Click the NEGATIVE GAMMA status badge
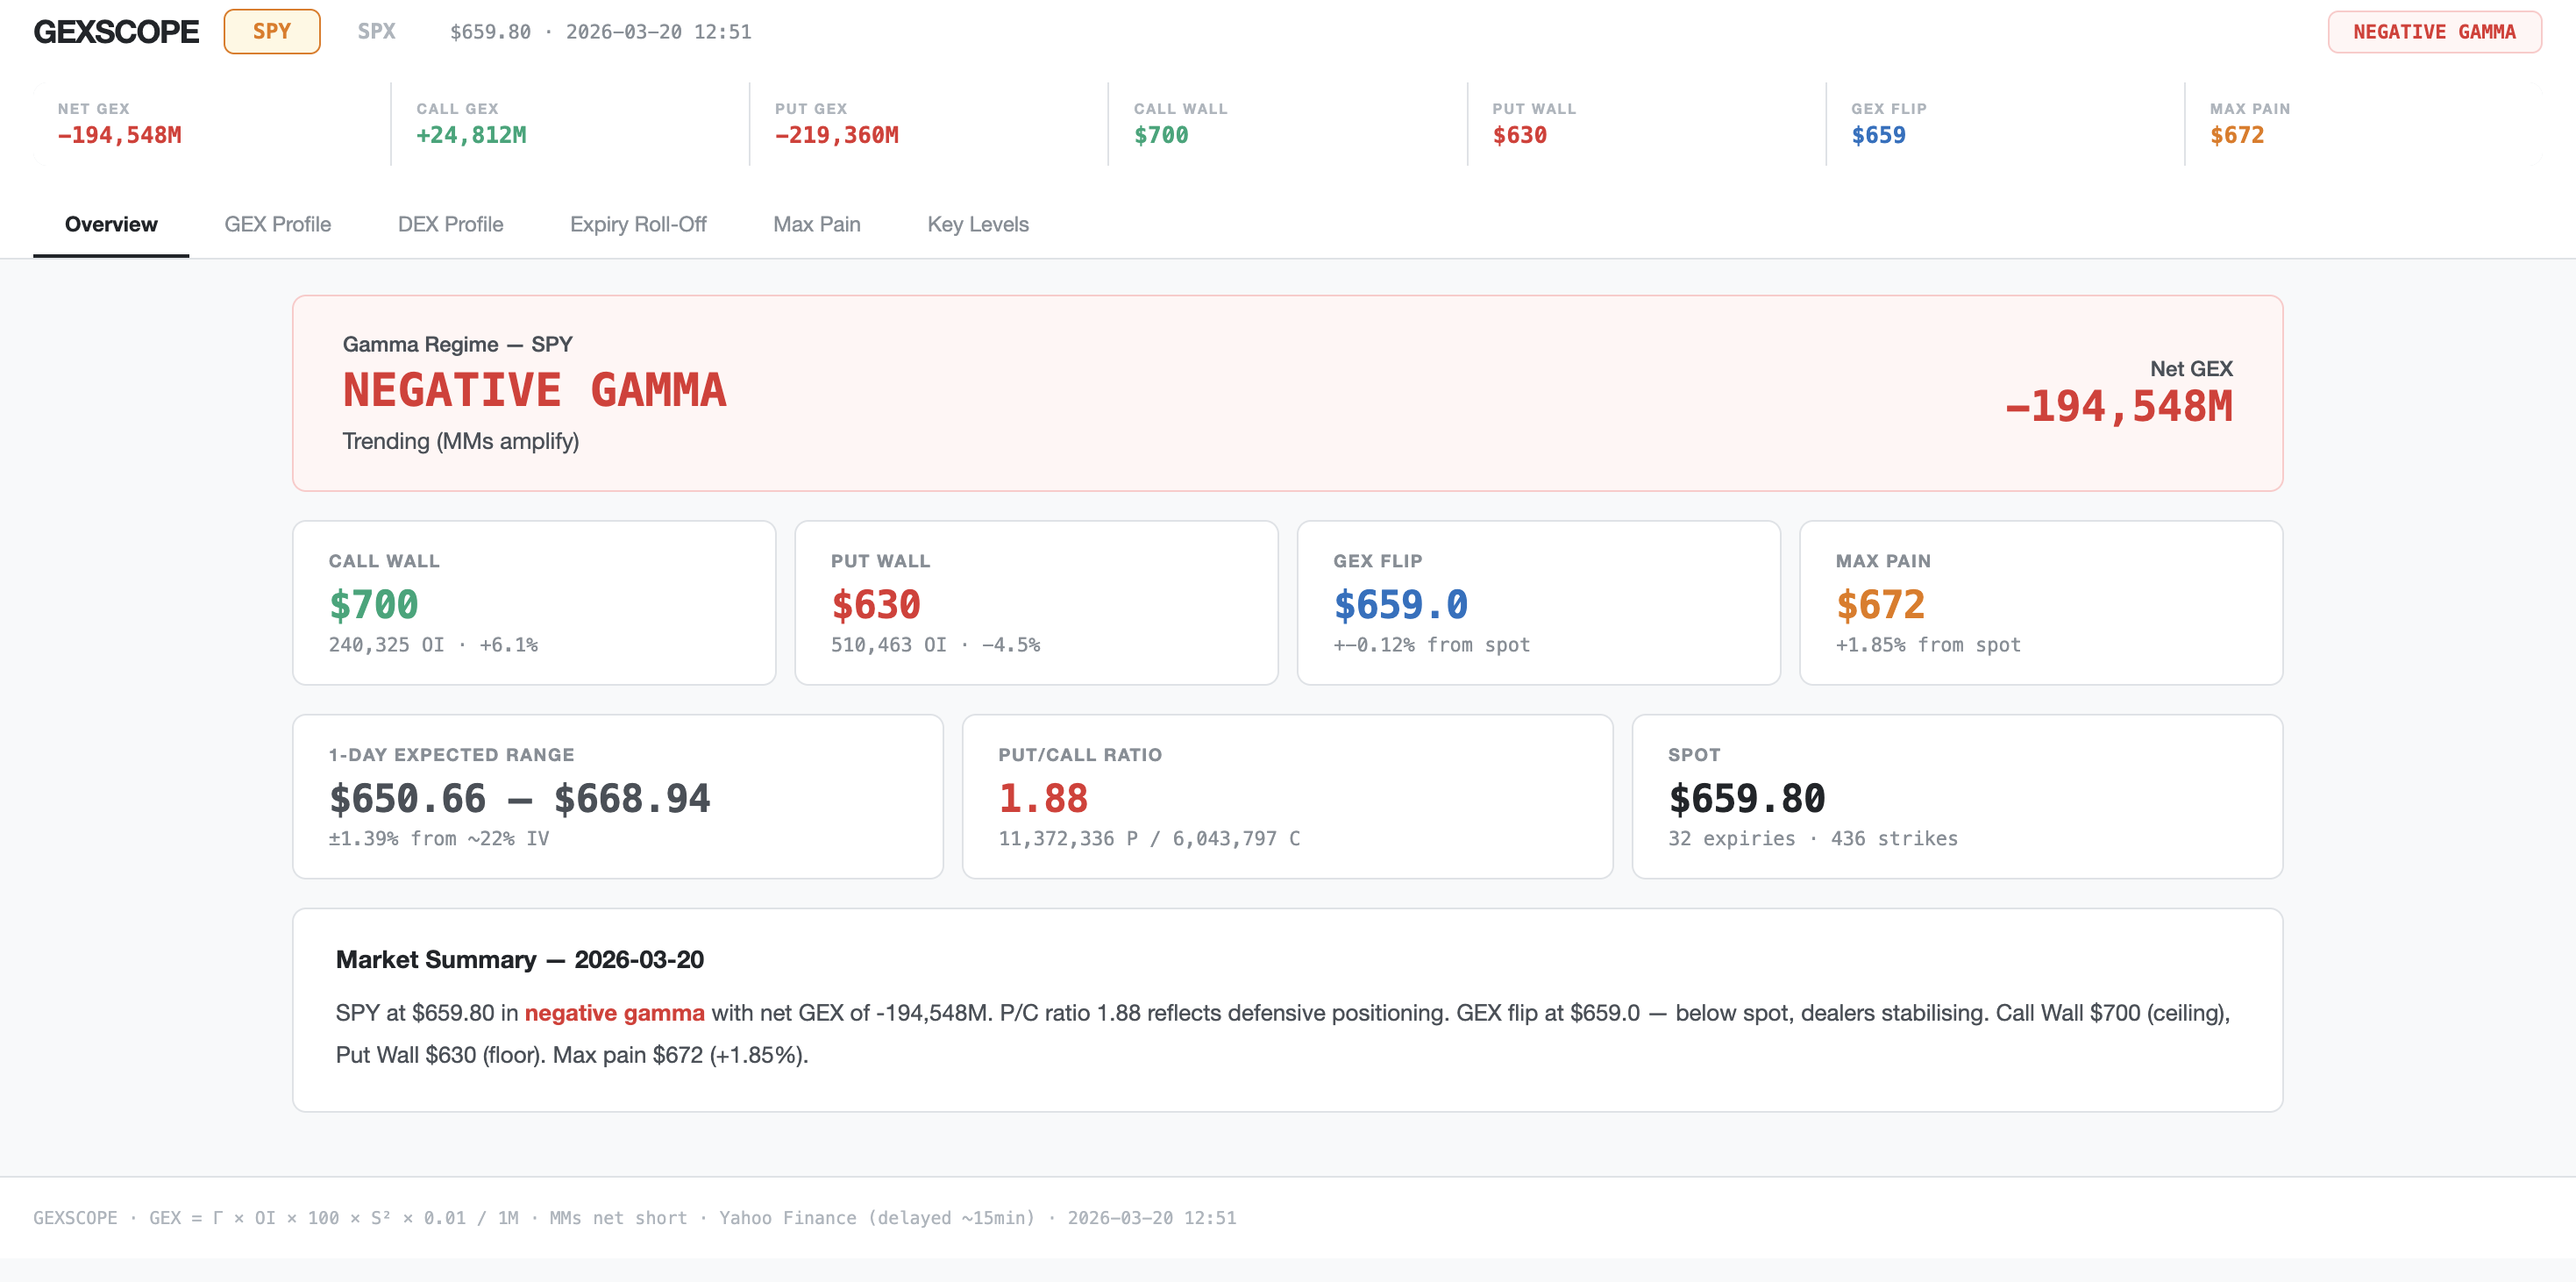2576x1282 pixels. coord(2433,32)
